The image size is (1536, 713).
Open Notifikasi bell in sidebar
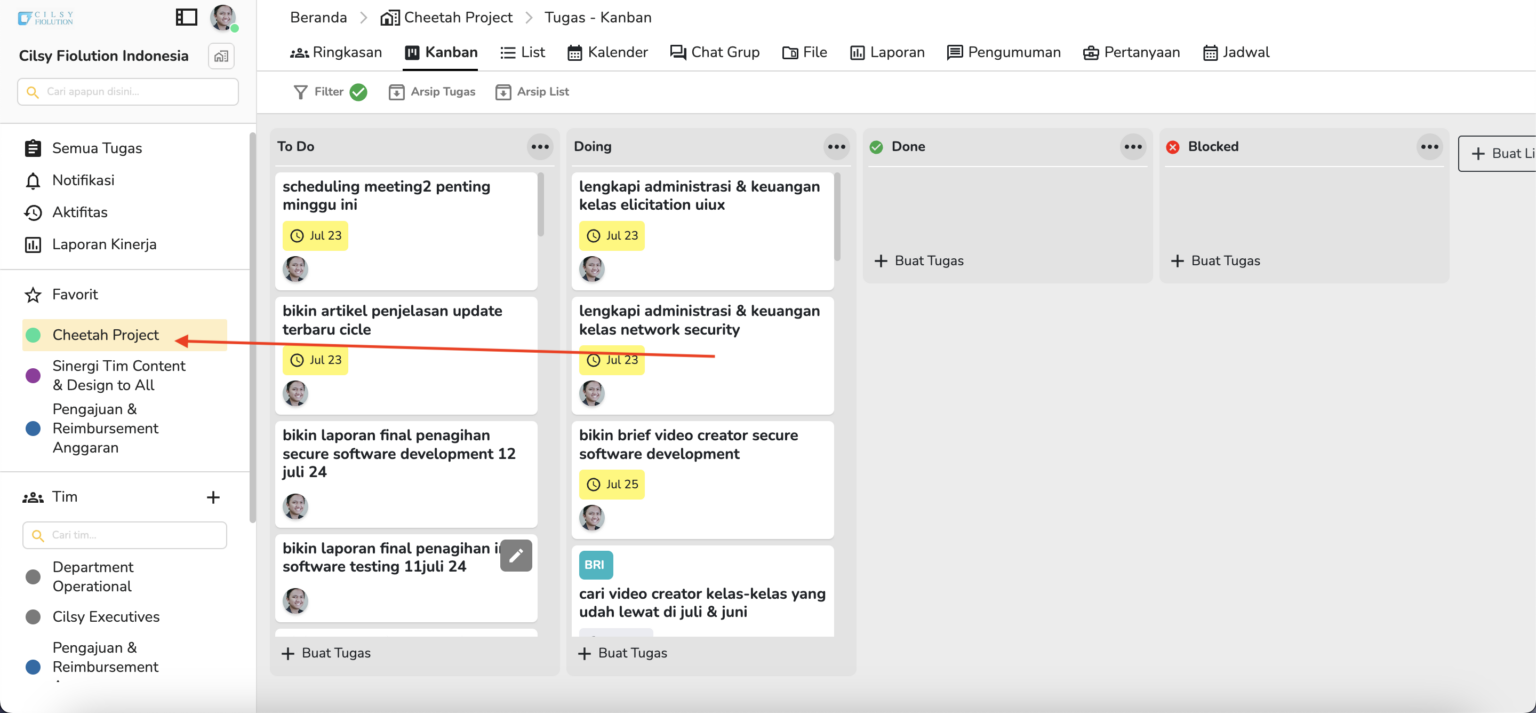(x=83, y=180)
